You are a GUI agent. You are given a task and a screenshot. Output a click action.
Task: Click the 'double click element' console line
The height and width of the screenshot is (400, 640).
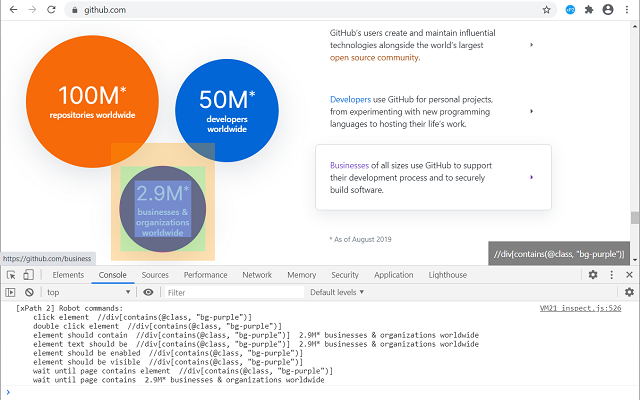[158, 326]
